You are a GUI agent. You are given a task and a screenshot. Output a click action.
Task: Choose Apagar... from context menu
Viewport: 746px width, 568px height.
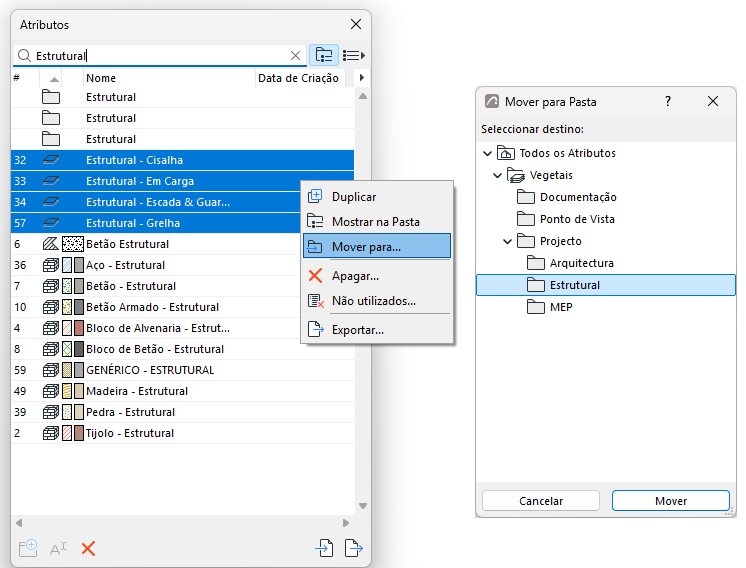pos(377,276)
